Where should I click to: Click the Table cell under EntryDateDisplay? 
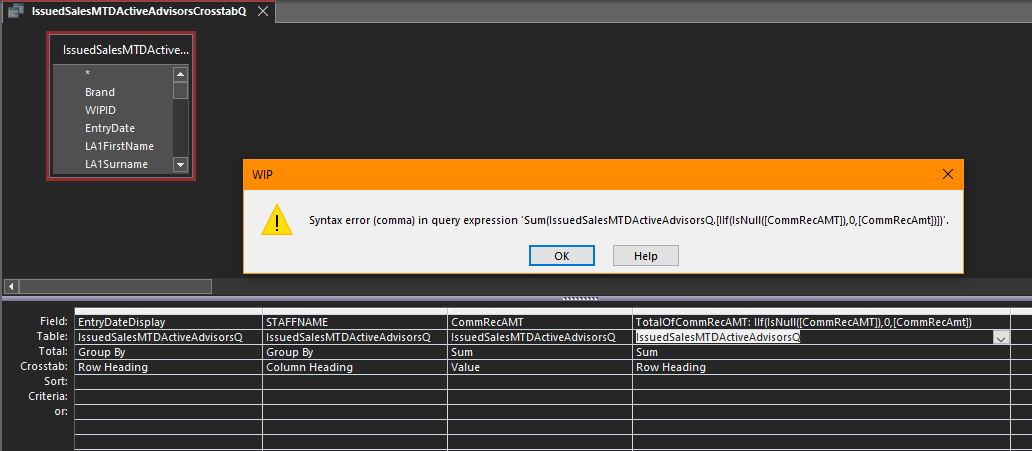click(168, 337)
